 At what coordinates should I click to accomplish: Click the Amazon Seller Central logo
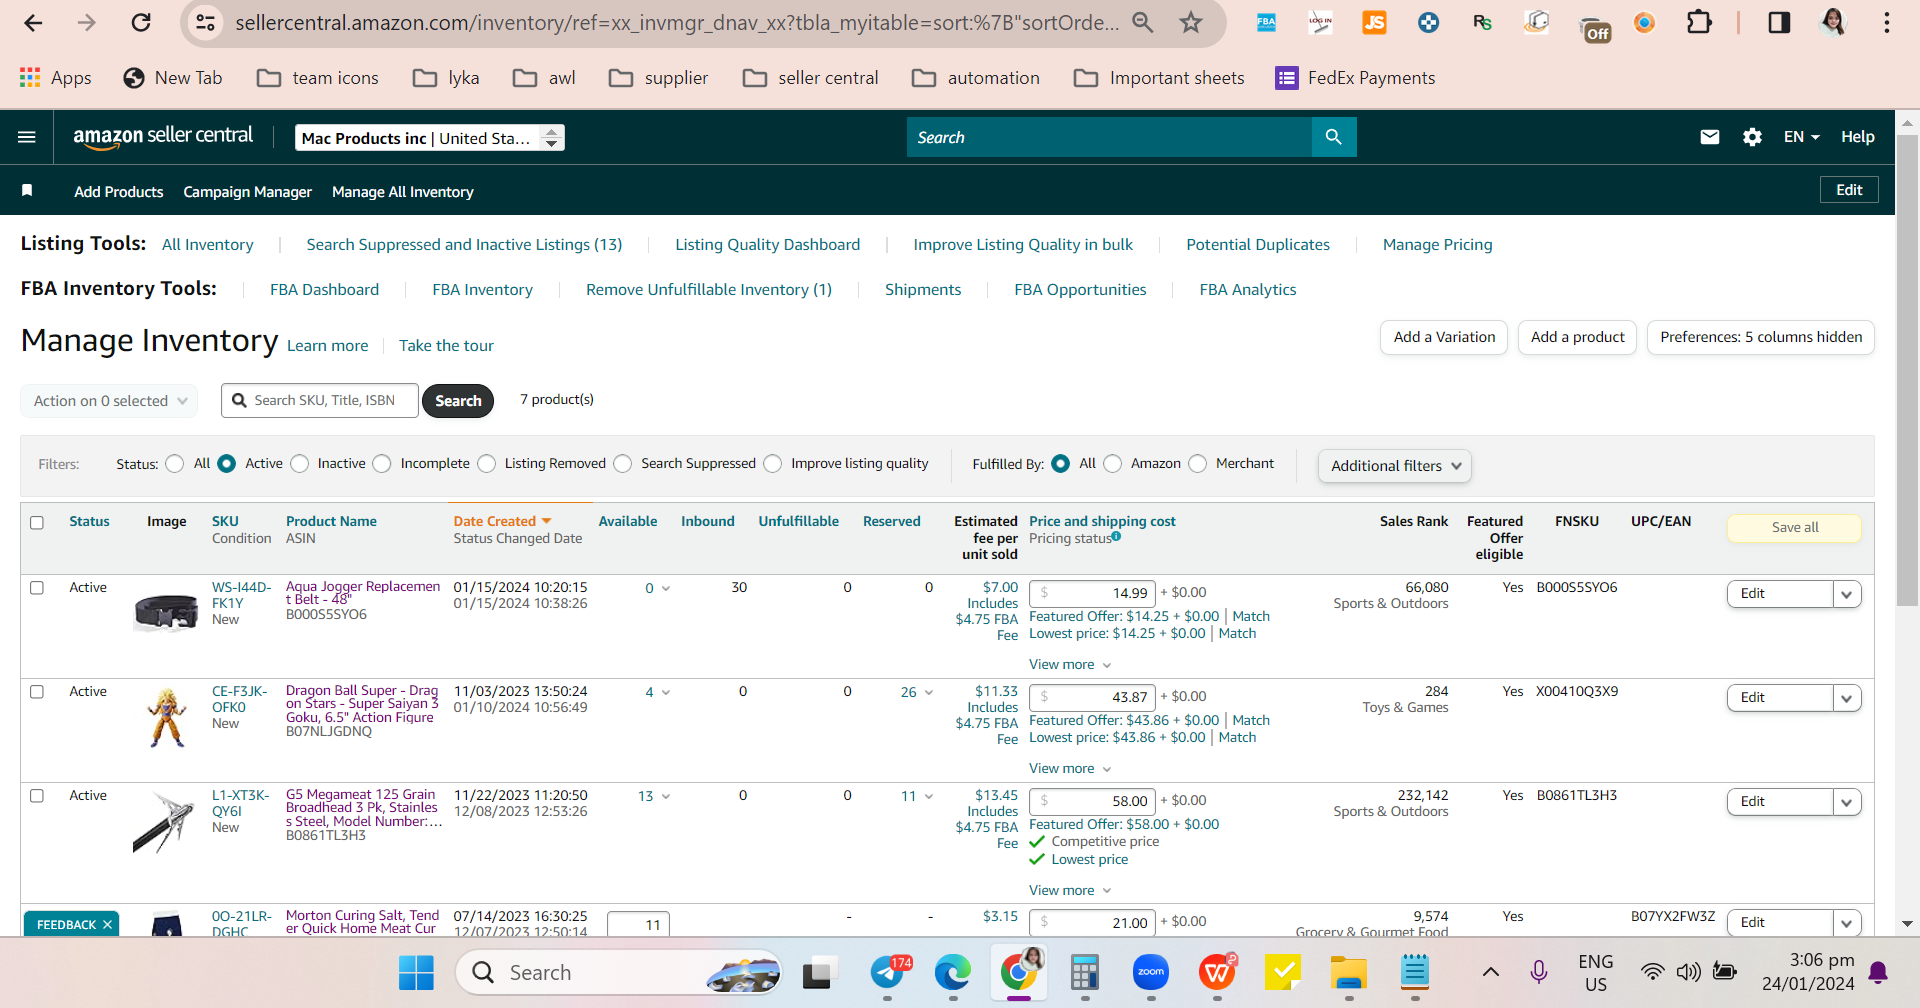(163, 137)
